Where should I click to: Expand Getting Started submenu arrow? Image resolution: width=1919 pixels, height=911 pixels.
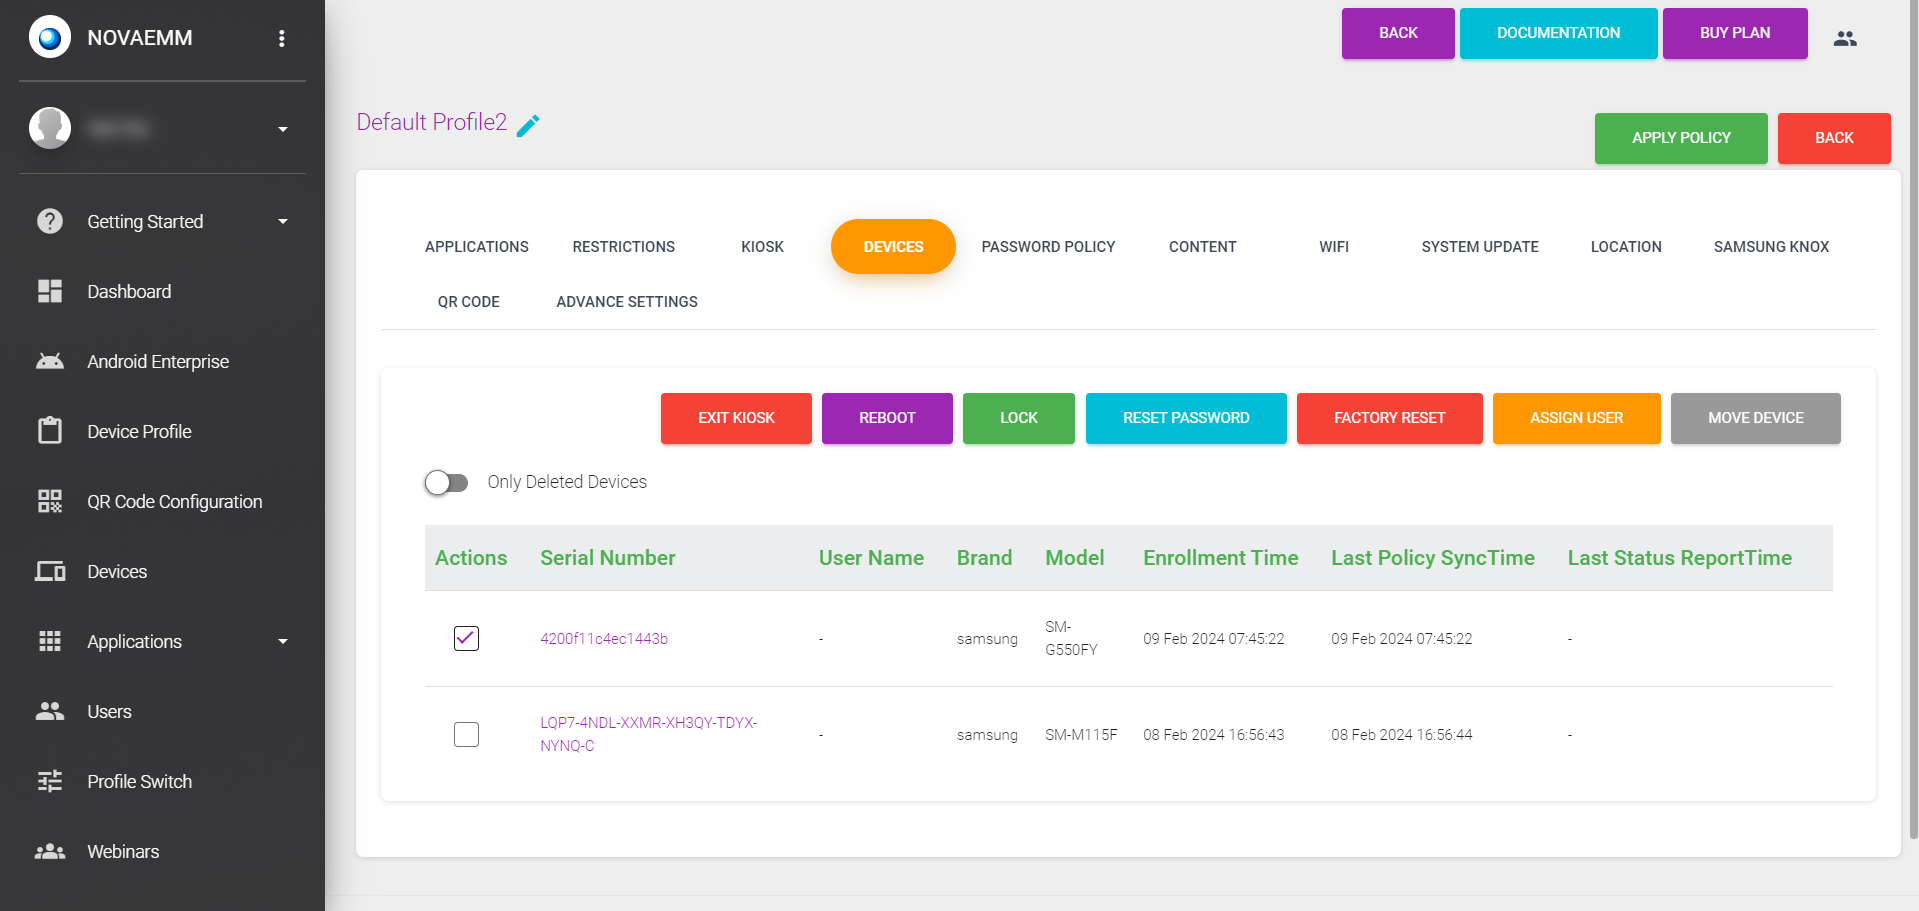coord(283,221)
